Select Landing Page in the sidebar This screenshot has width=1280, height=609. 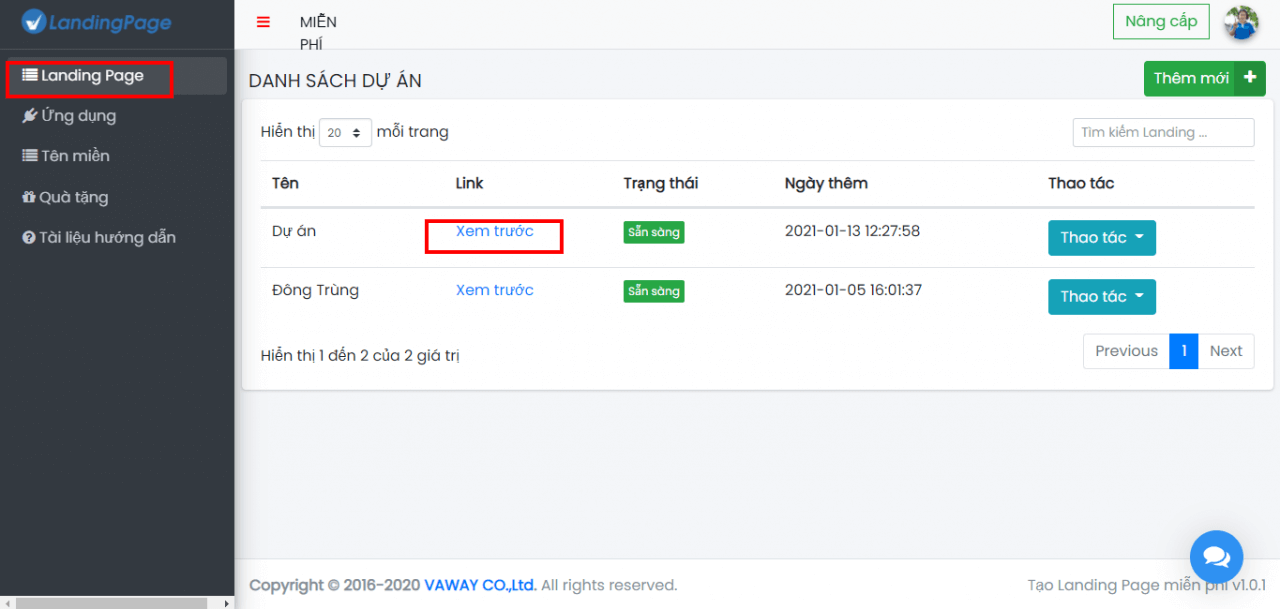tap(92, 76)
